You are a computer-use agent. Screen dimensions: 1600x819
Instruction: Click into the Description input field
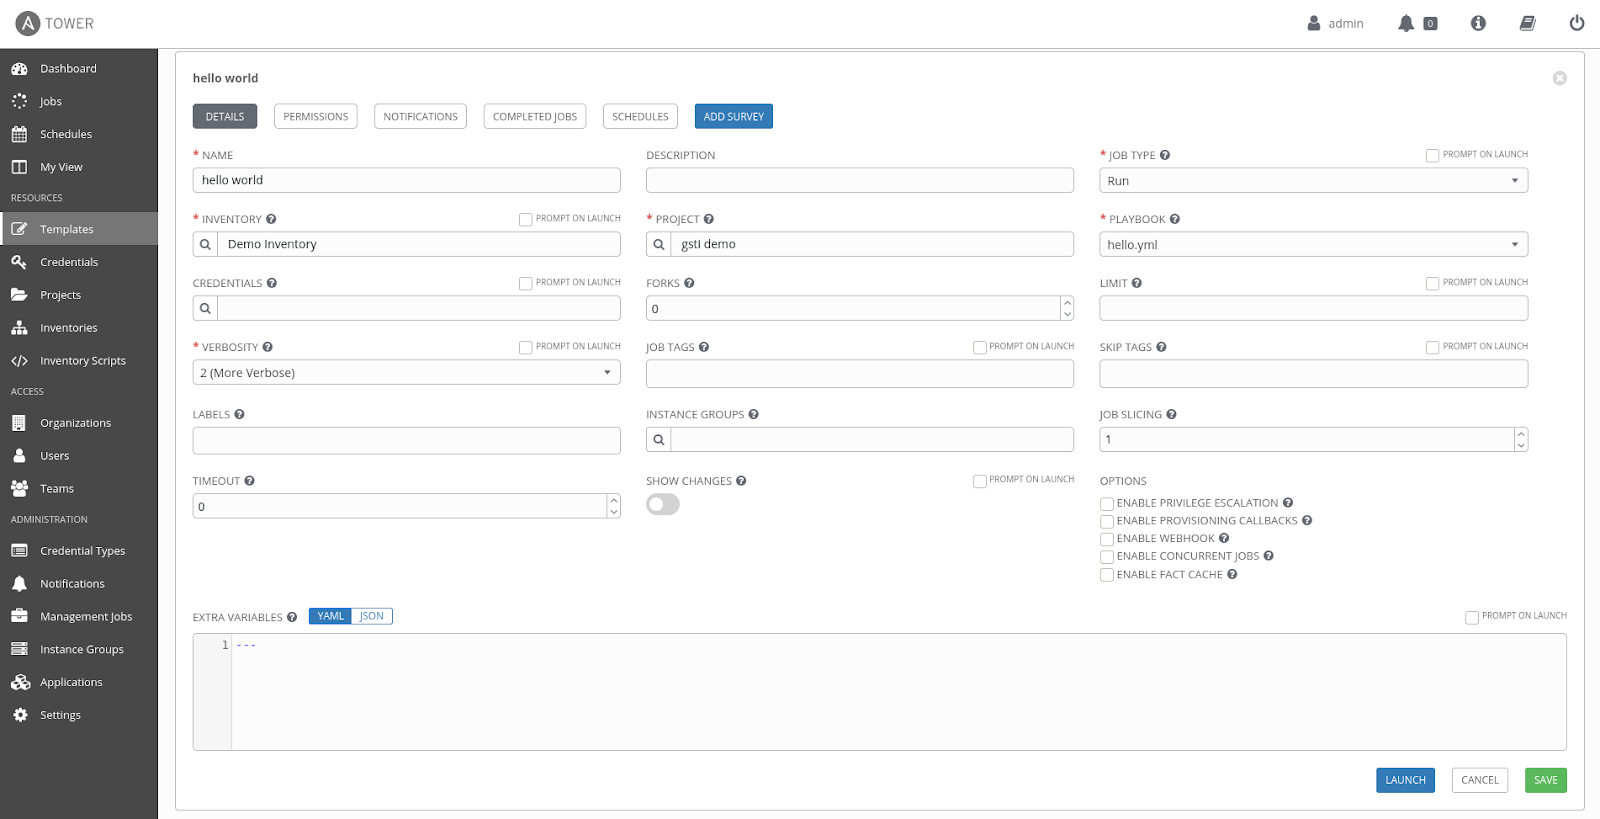click(859, 180)
